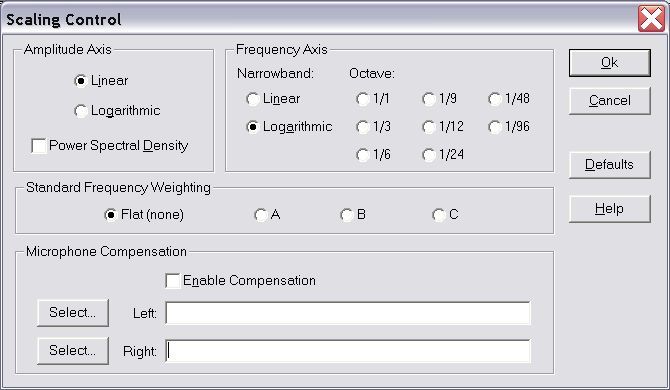Restore settings with Defaults button
Screen dimensions: 670x390
pyautogui.click(x=610, y=164)
